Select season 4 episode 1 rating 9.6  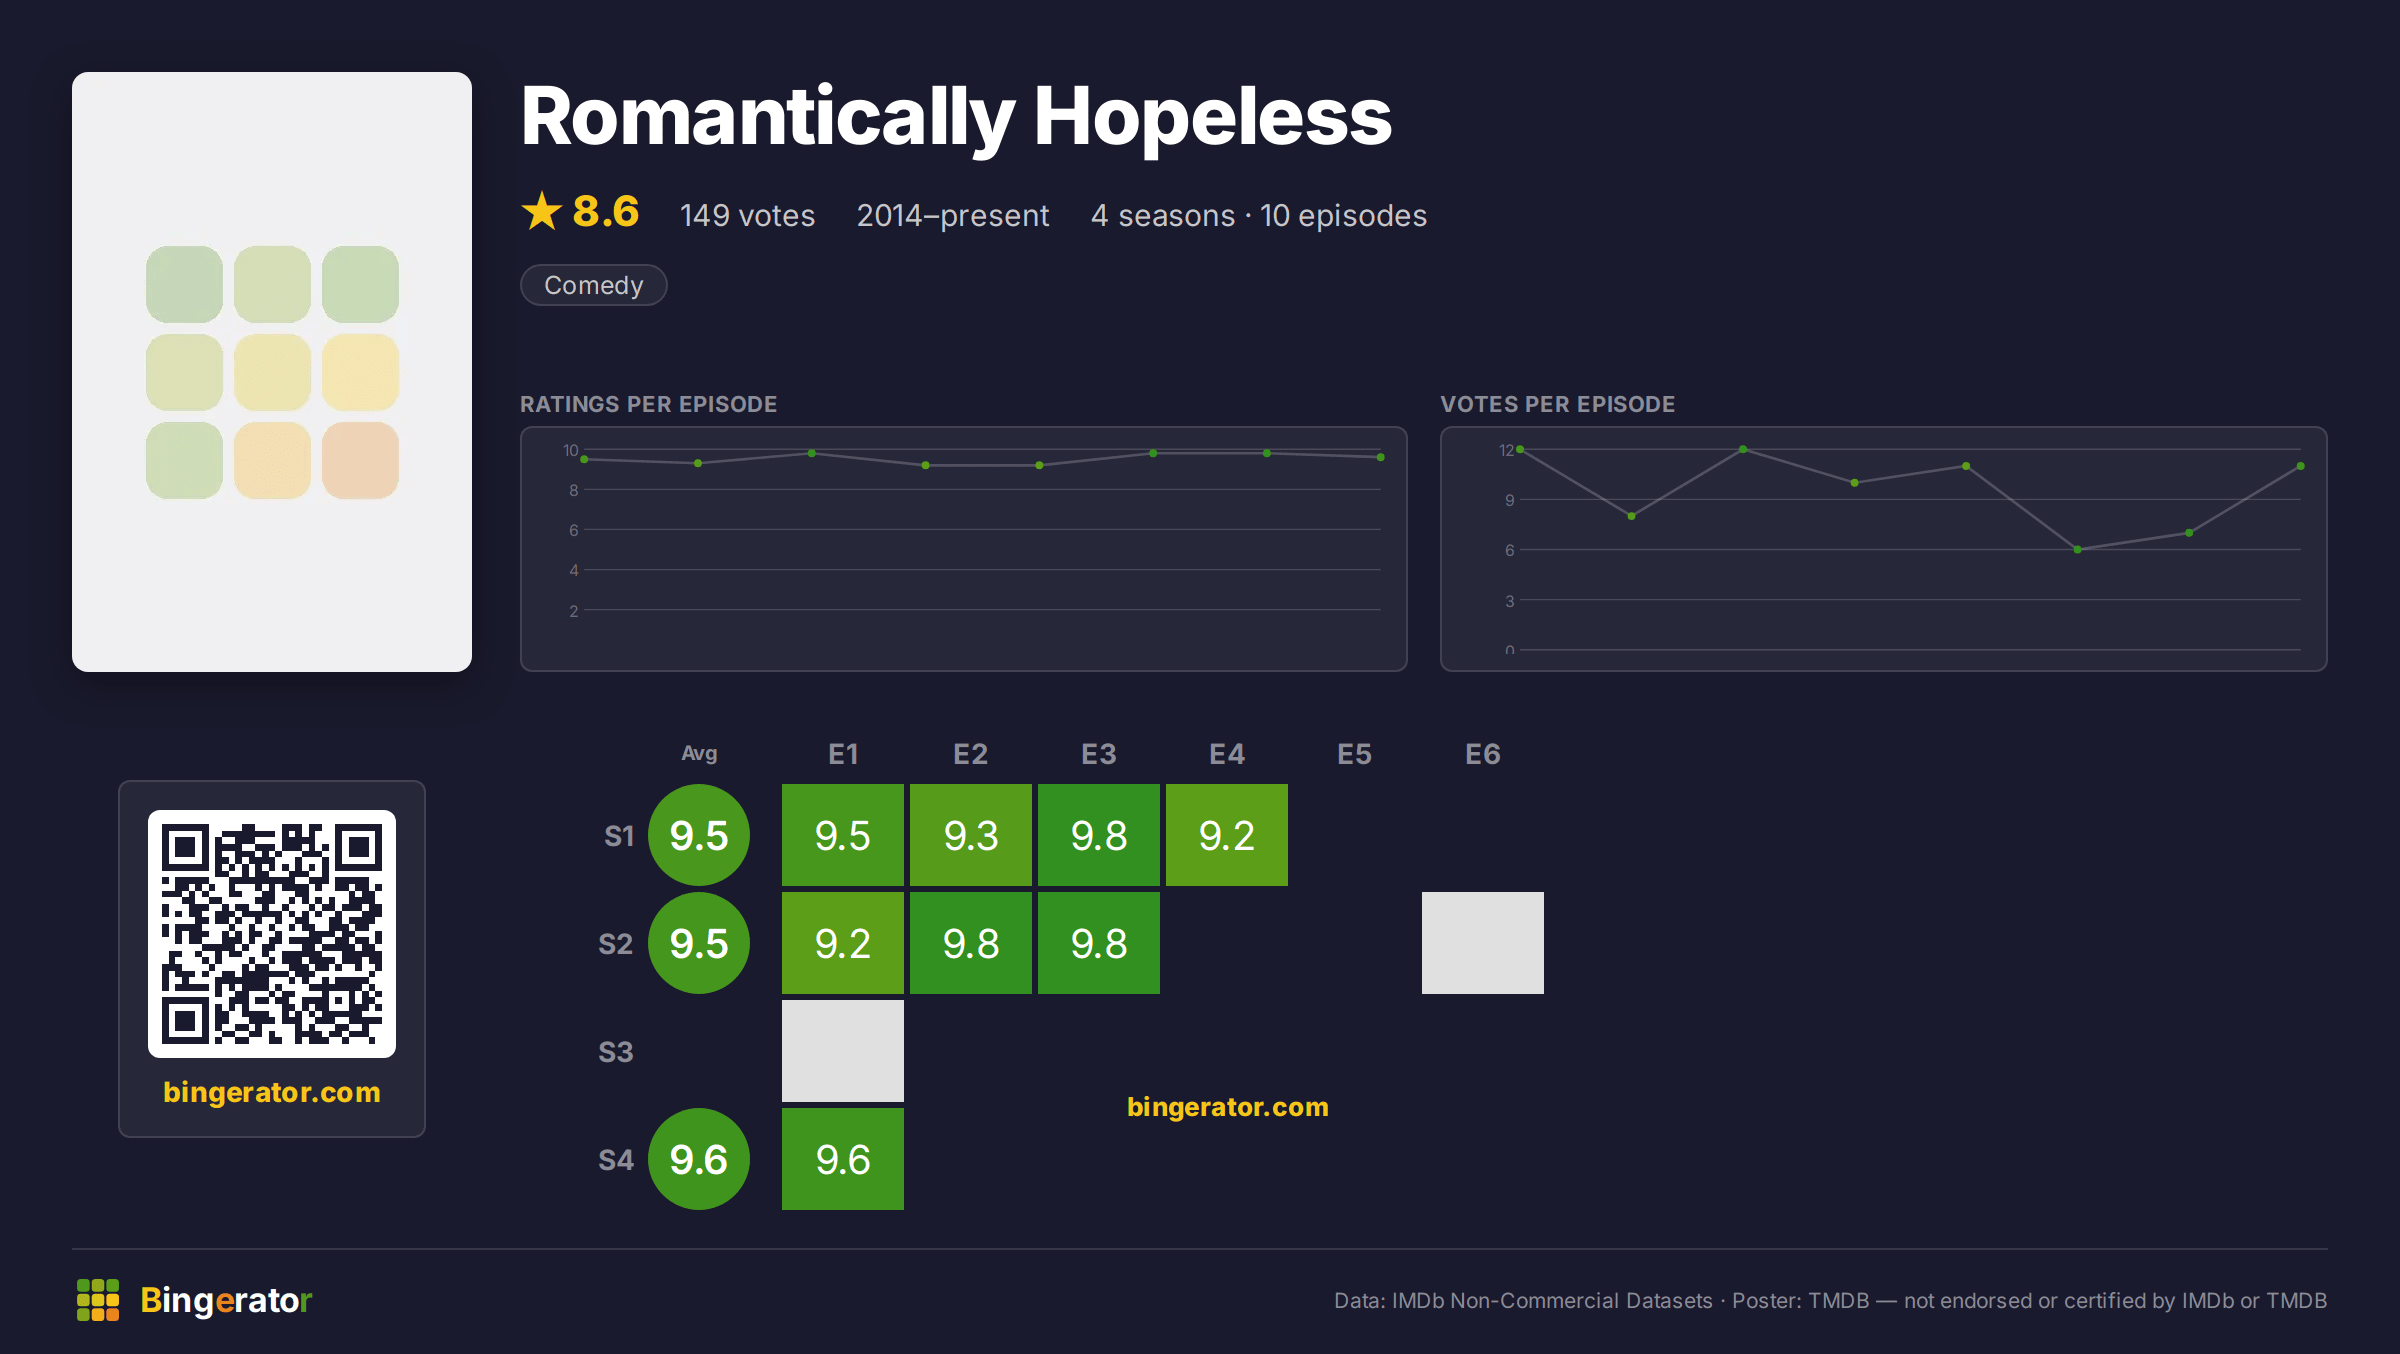(843, 1159)
